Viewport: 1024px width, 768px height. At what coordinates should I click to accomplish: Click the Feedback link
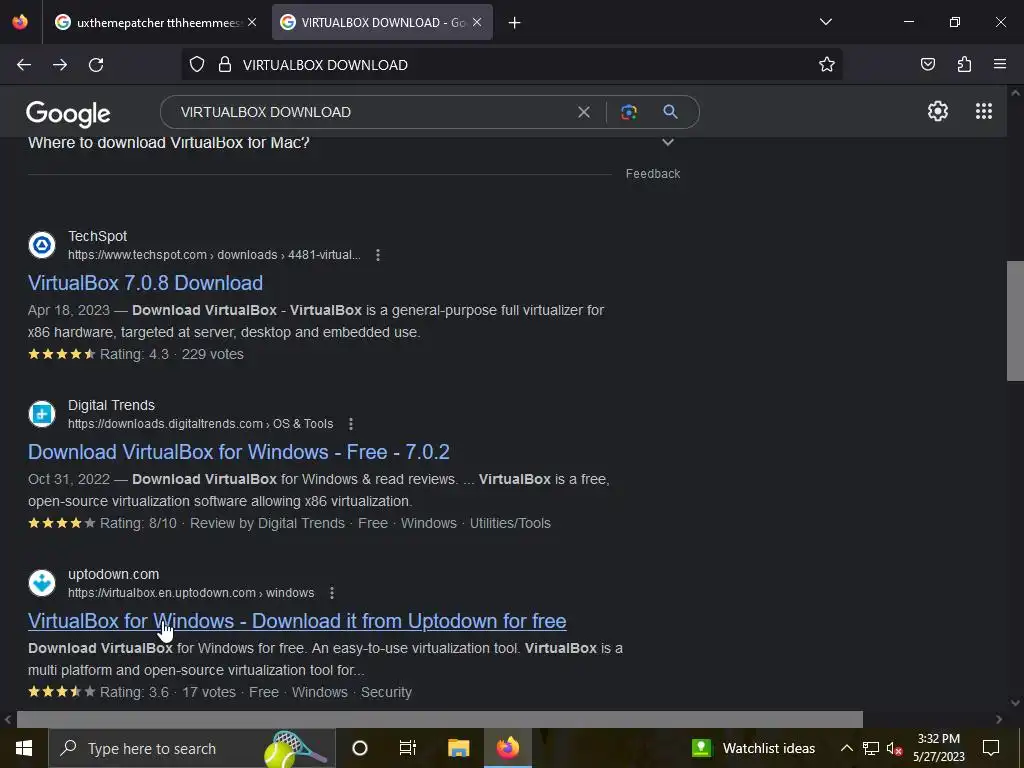tap(653, 174)
